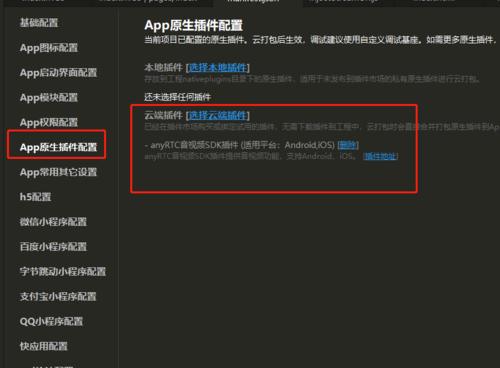The image size is (500, 368).
Task: Delete the anyRTC音视频SDK插件 entry
Action: tap(348, 145)
